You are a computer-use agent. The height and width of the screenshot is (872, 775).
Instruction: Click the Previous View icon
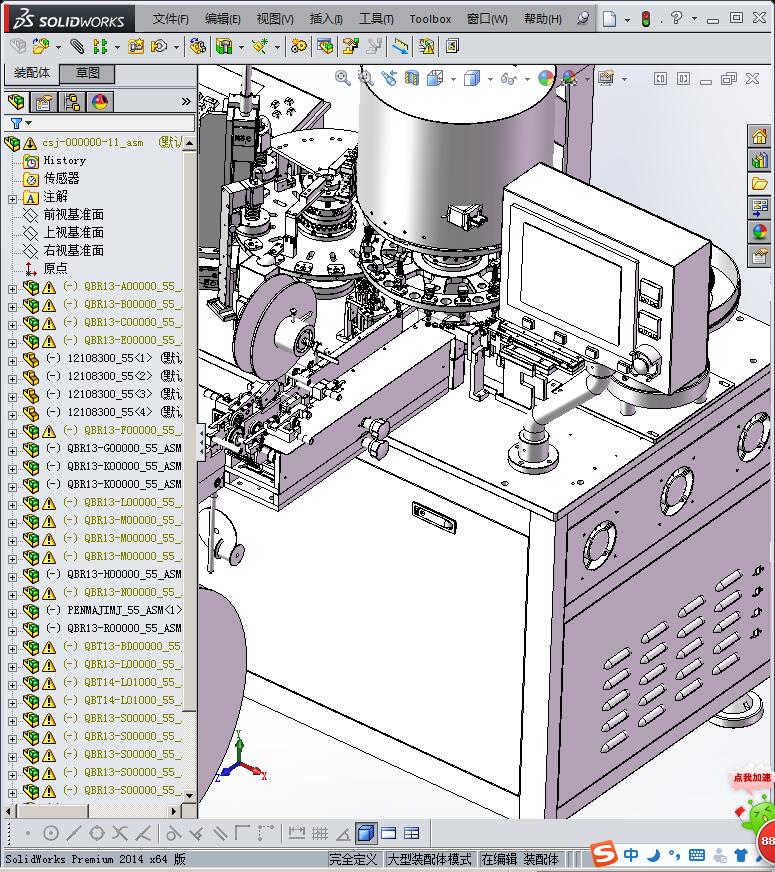[389, 78]
